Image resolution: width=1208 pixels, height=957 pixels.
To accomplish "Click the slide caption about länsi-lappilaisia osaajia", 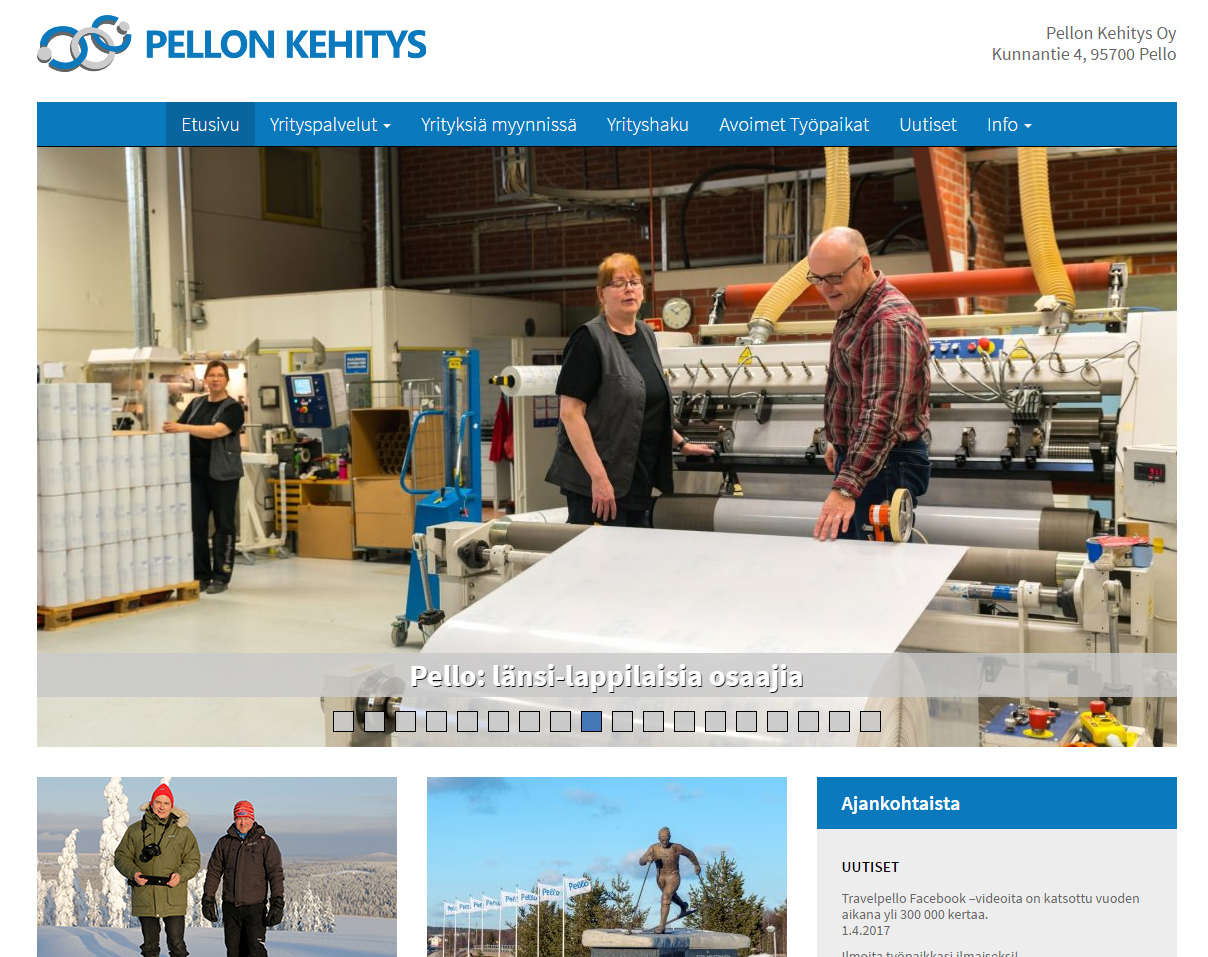I will pos(607,677).
